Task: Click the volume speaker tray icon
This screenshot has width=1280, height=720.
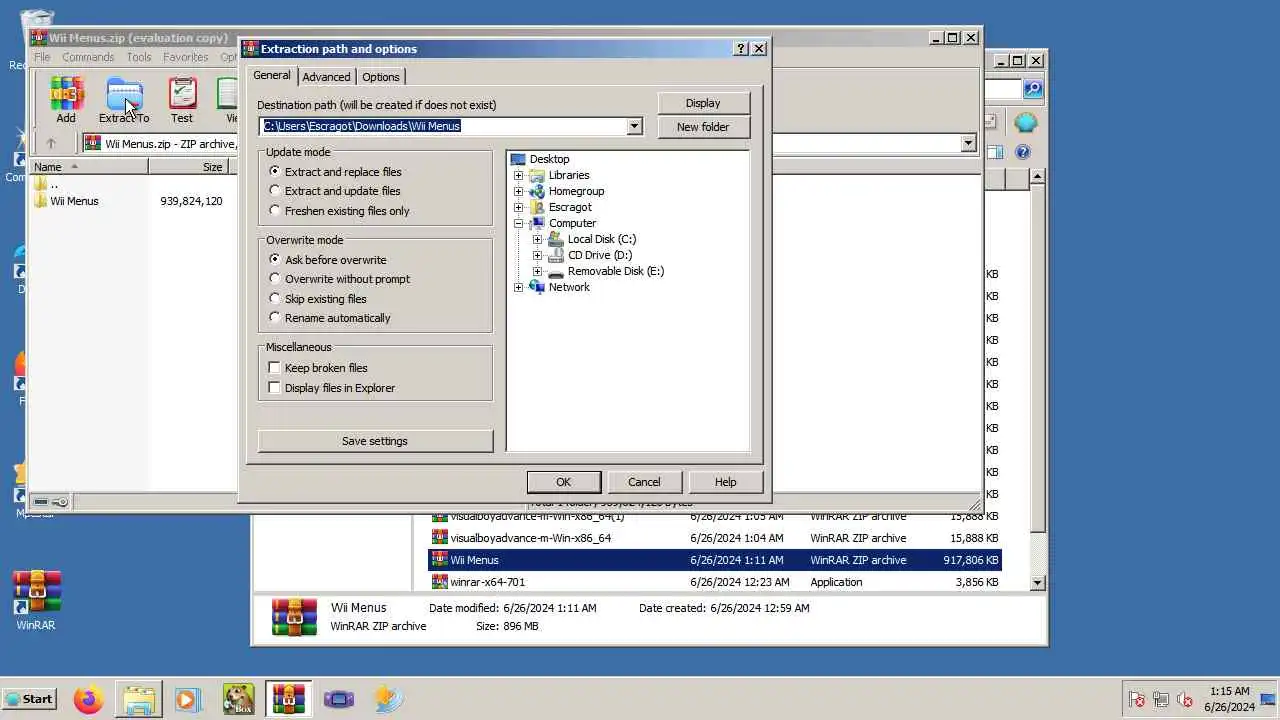Action: [x=1185, y=699]
